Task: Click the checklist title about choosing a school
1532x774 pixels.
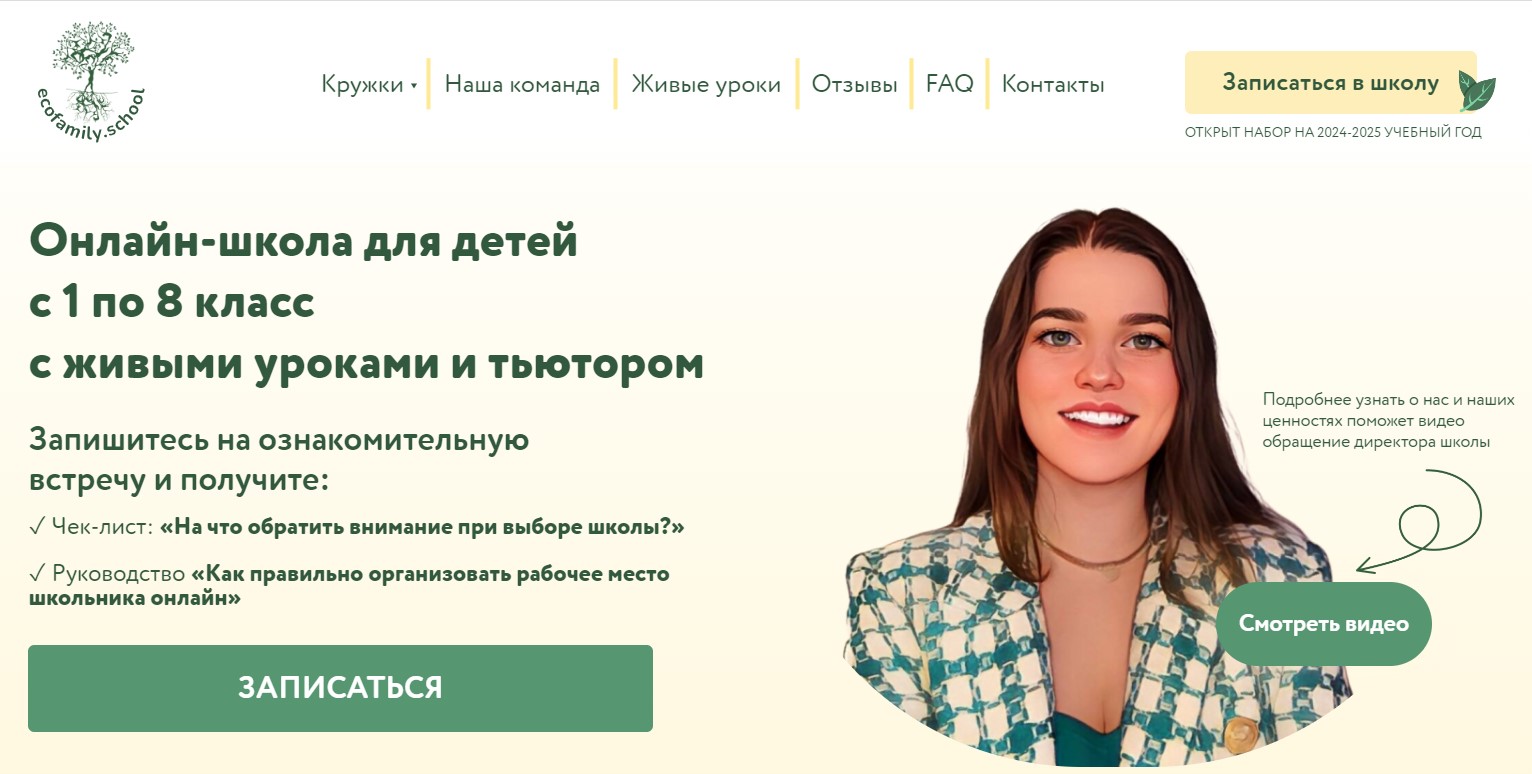Action: [x=422, y=526]
